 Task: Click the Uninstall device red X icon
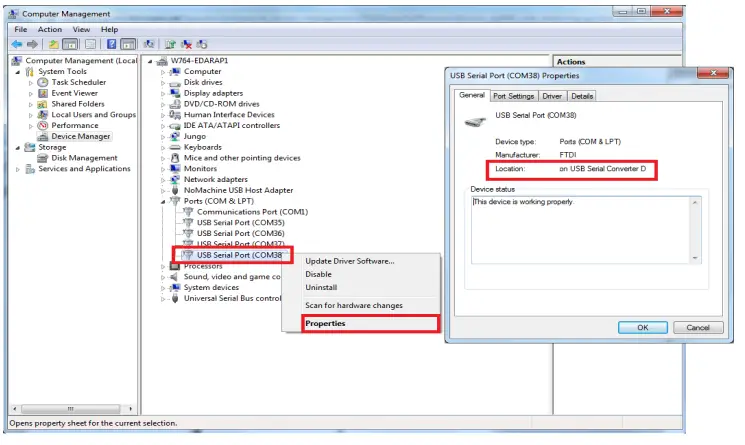pyautogui.click(x=186, y=44)
